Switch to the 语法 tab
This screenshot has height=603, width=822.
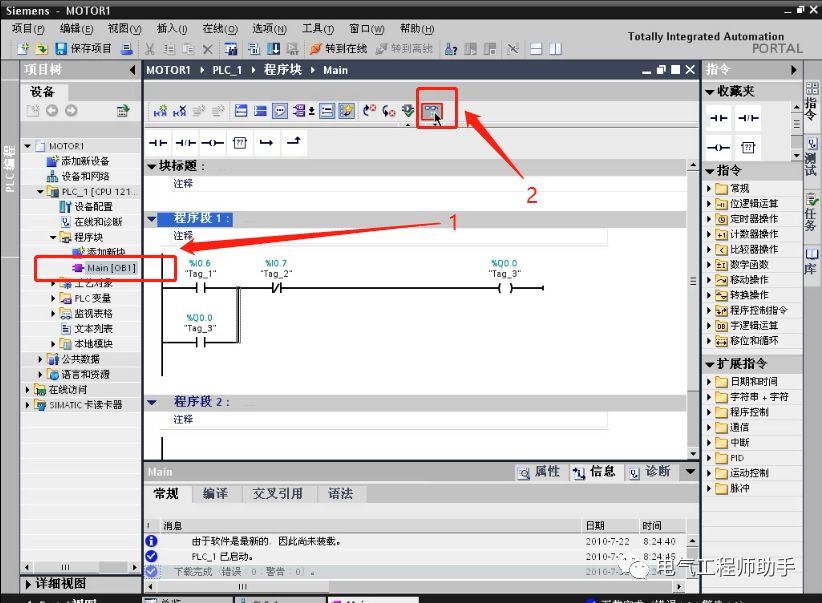point(340,493)
